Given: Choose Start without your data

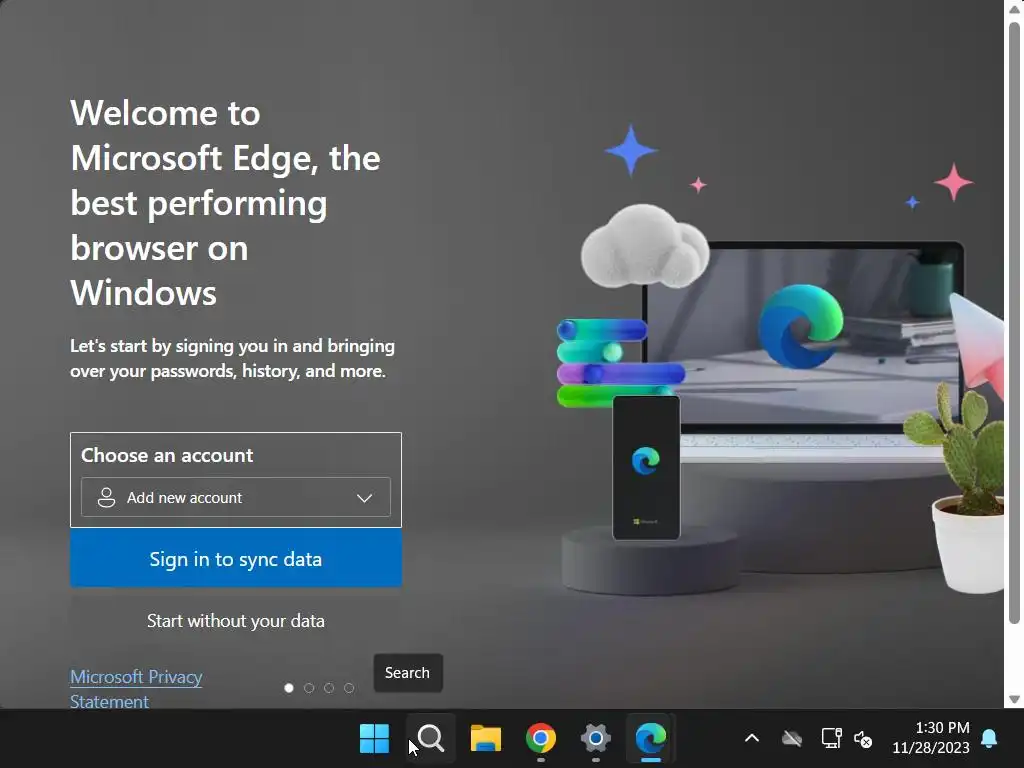Looking at the screenshot, I should (236, 620).
